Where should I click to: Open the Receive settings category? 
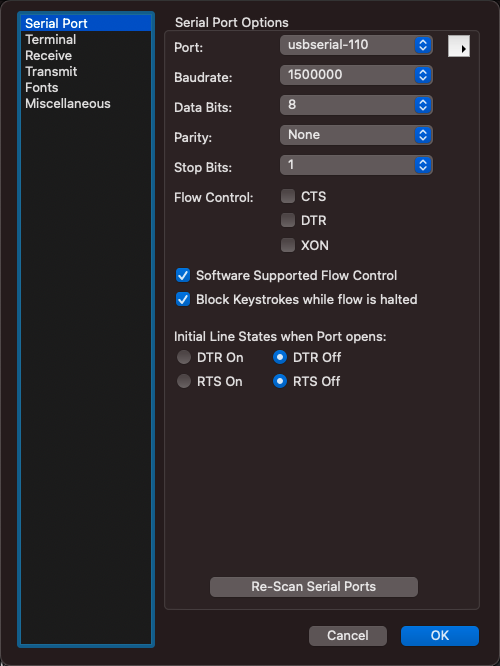point(85,56)
